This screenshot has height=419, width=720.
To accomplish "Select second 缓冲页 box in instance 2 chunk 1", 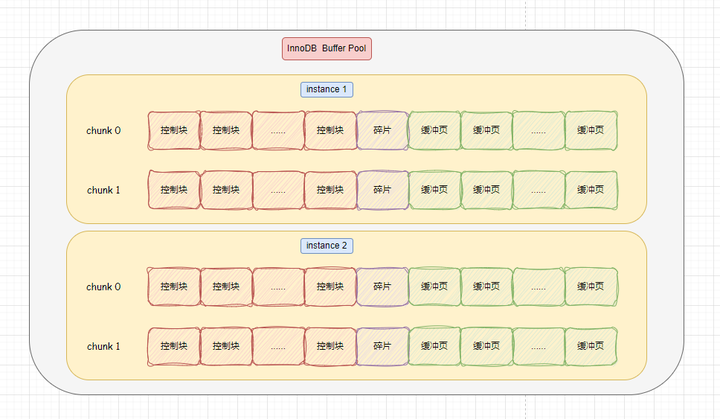I will tap(487, 346).
